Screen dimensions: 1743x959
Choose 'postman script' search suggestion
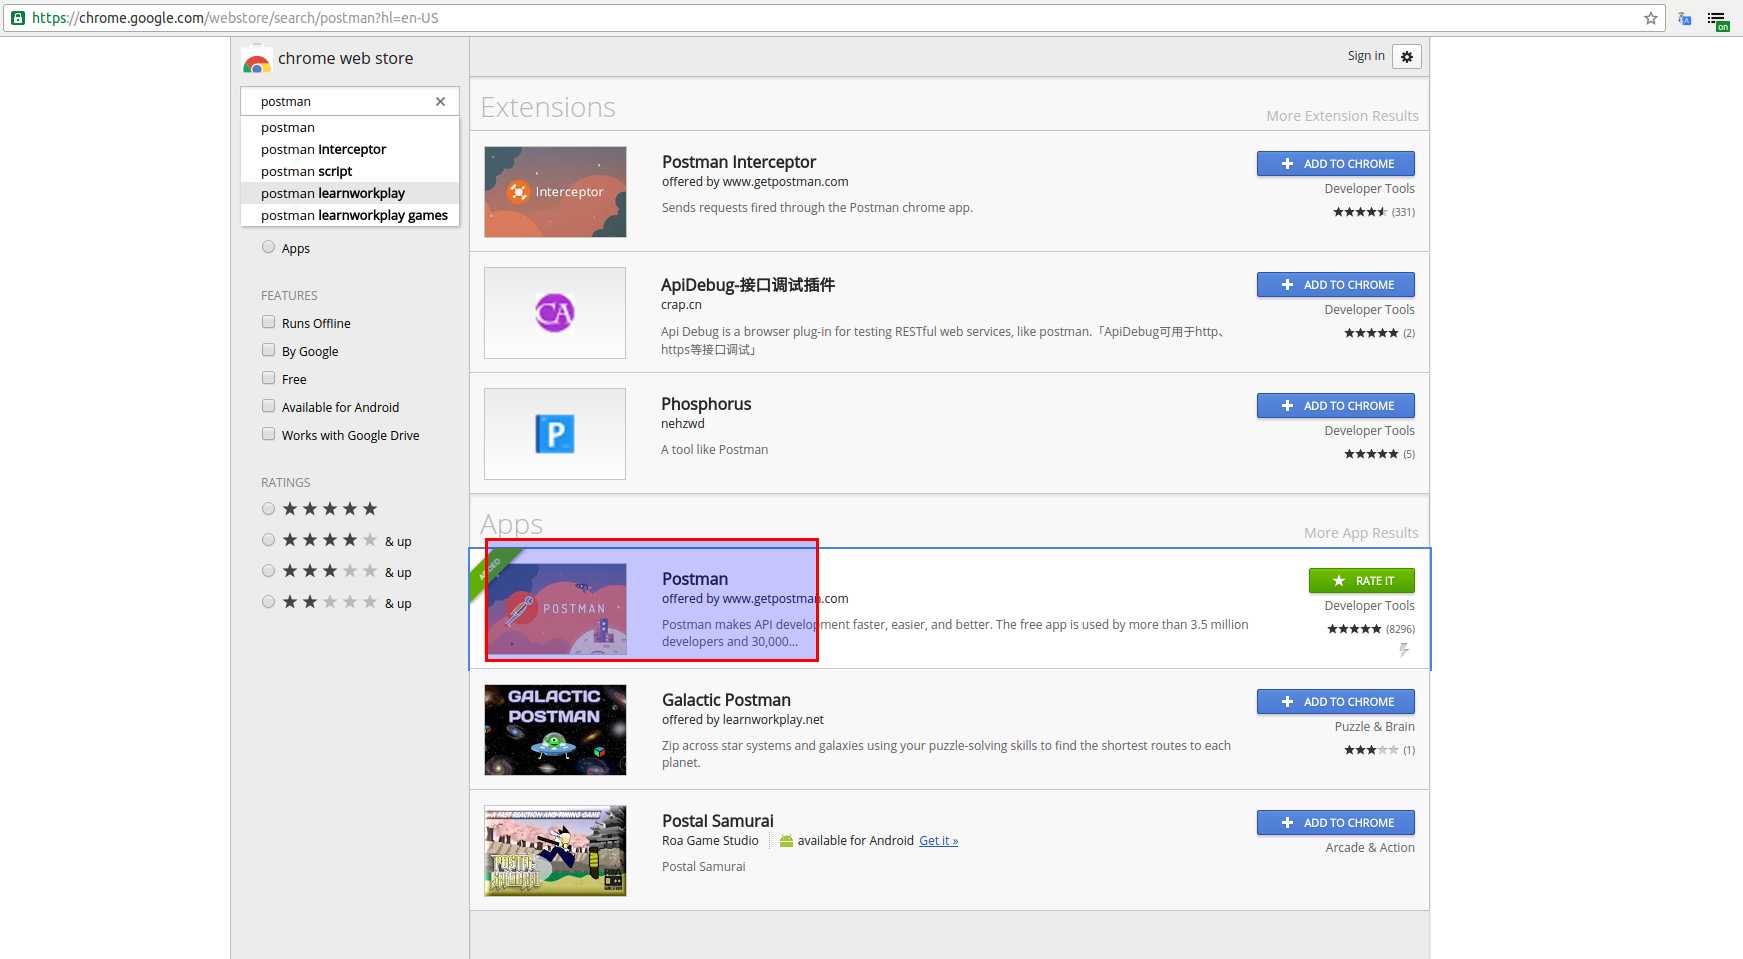tap(350, 171)
